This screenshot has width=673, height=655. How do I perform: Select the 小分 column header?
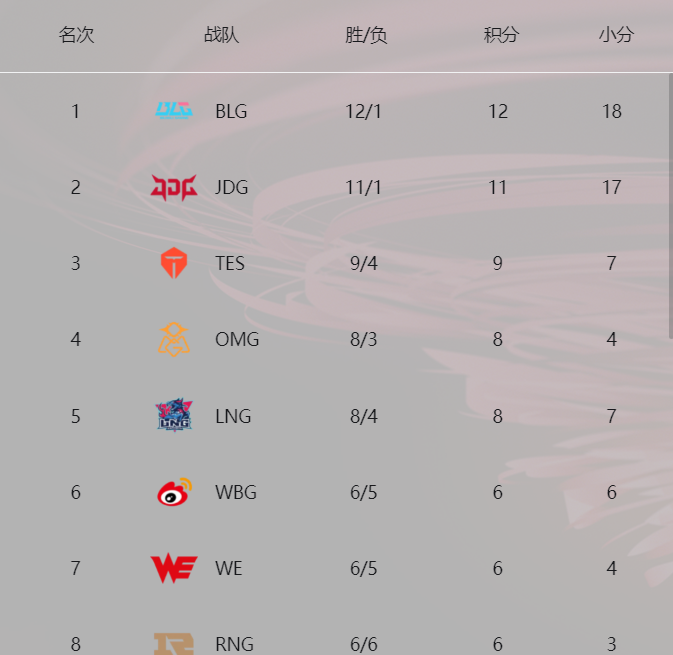[x=616, y=35]
